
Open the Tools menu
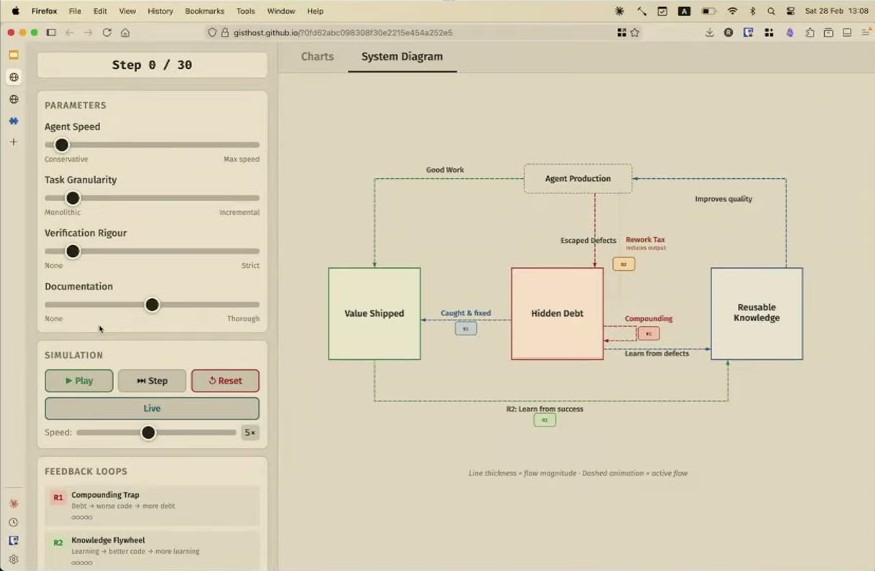[x=246, y=11]
